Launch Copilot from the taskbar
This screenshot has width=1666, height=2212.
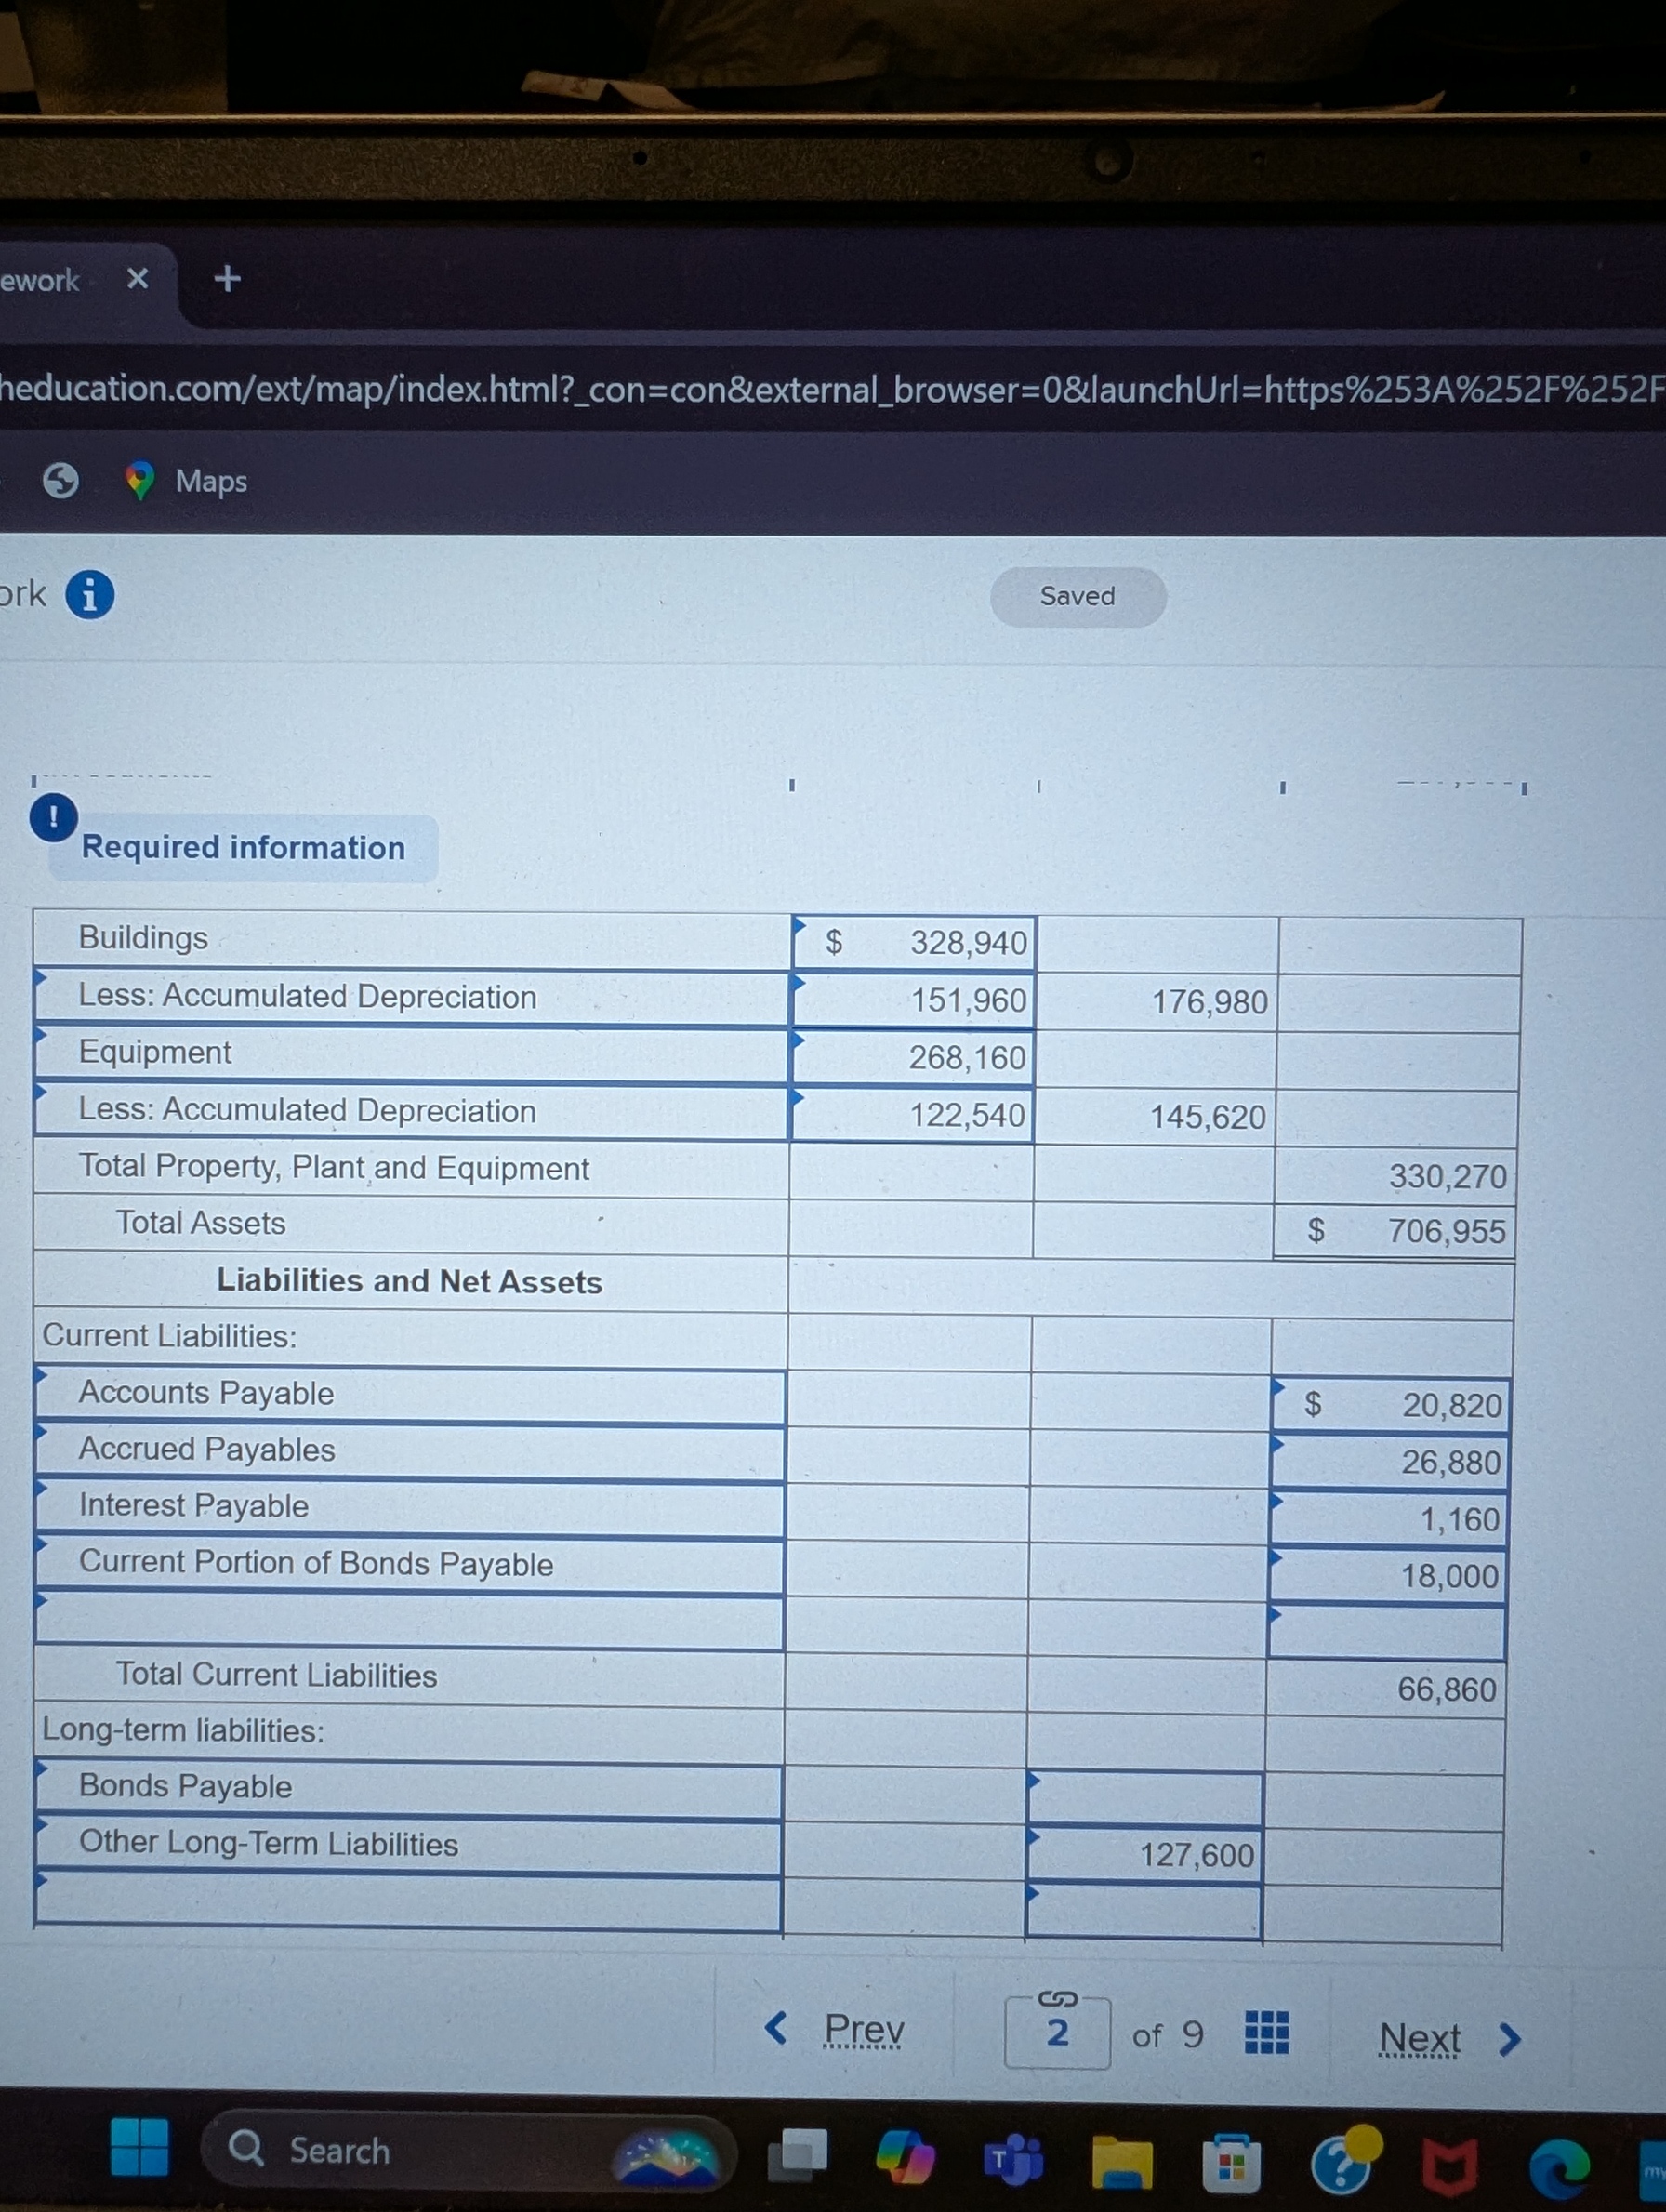tap(906, 2158)
